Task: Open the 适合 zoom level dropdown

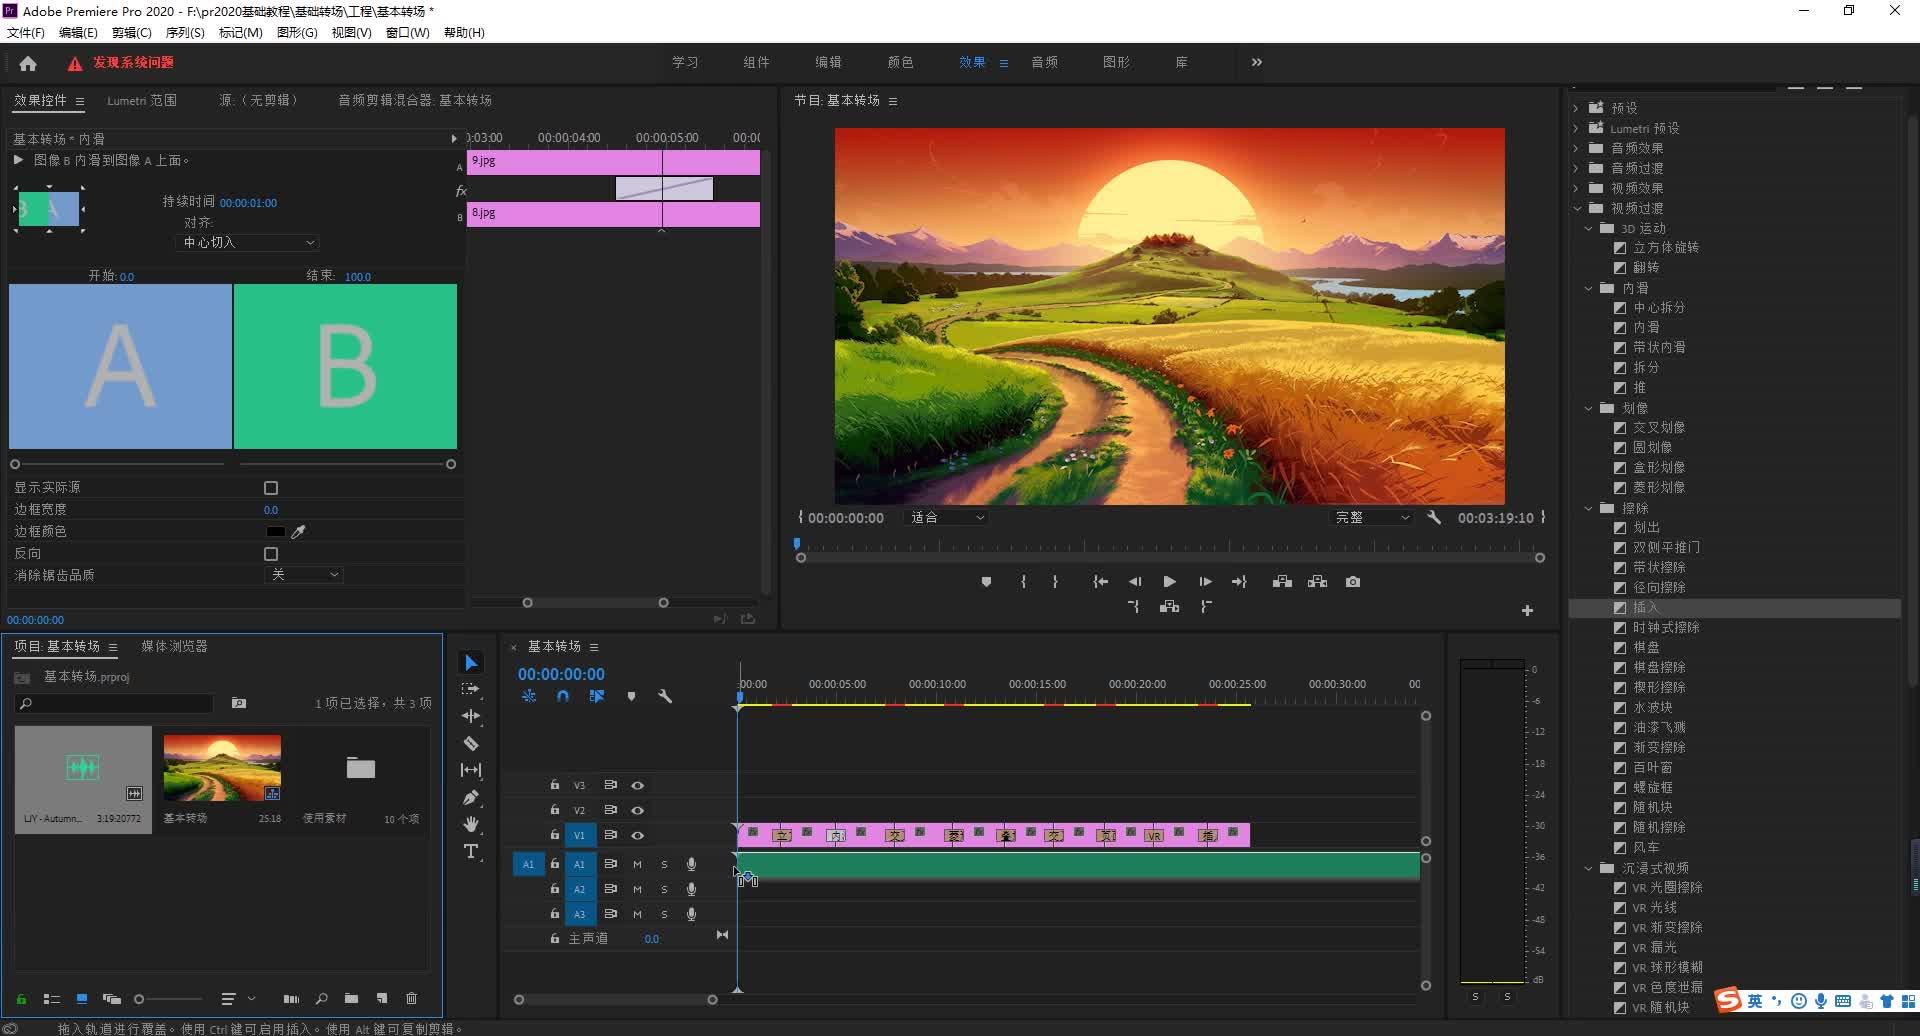Action: [946, 518]
